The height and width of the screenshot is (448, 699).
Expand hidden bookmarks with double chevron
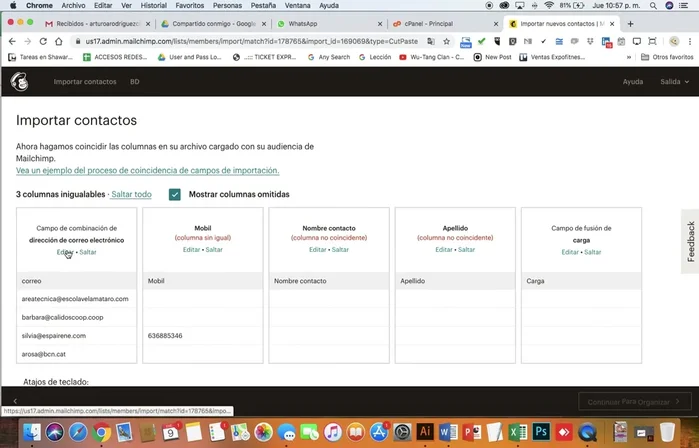[629, 57]
